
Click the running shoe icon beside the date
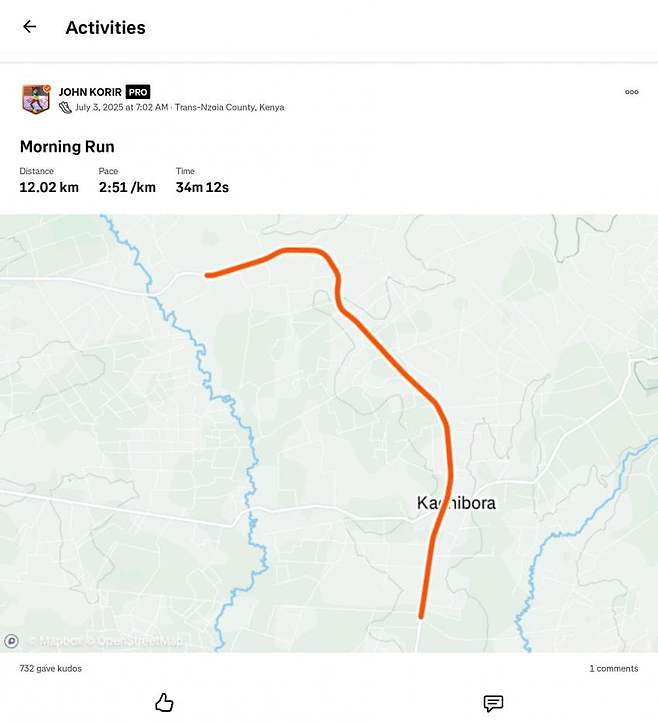(x=65, y=107)
